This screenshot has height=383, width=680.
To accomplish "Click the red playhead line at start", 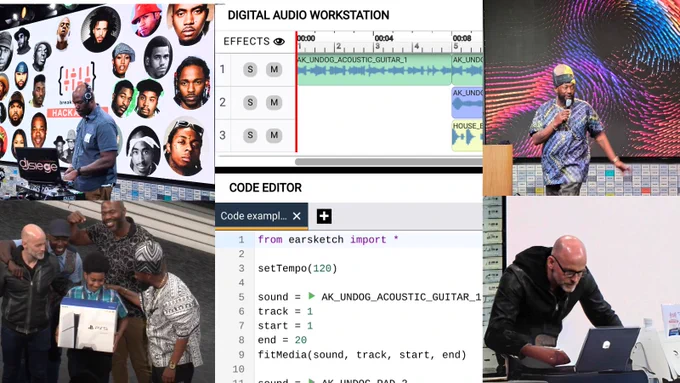I will click(x=297, y=91).
